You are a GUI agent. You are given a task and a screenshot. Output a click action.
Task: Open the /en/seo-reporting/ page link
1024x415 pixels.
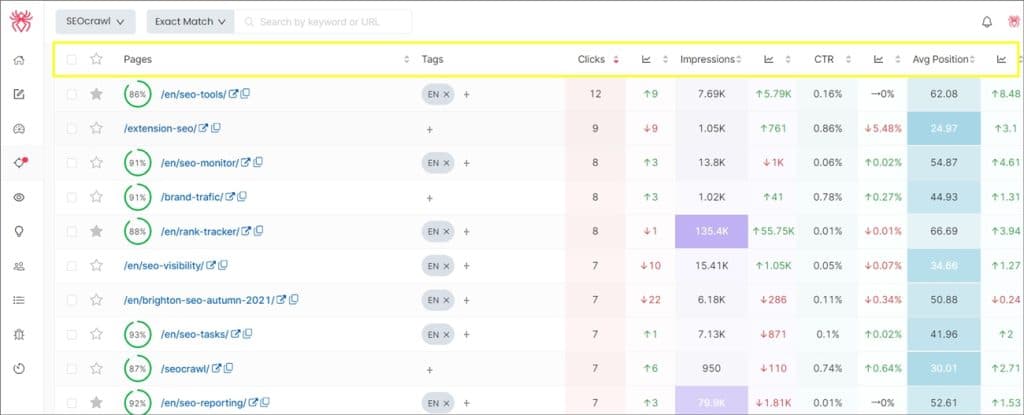coord(203,403)
